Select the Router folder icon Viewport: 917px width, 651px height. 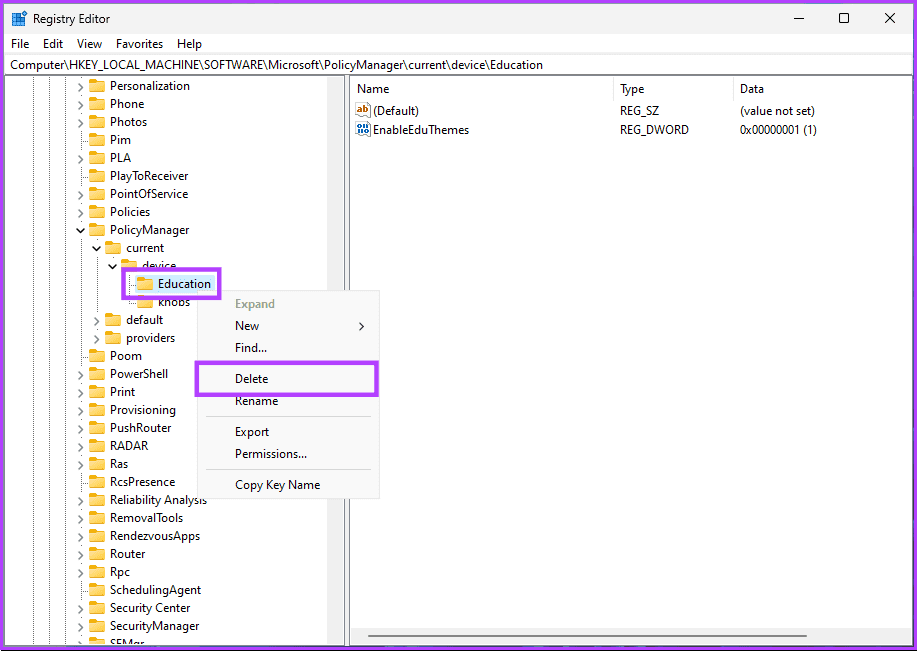pyautogui.click(x=96, y=554)
